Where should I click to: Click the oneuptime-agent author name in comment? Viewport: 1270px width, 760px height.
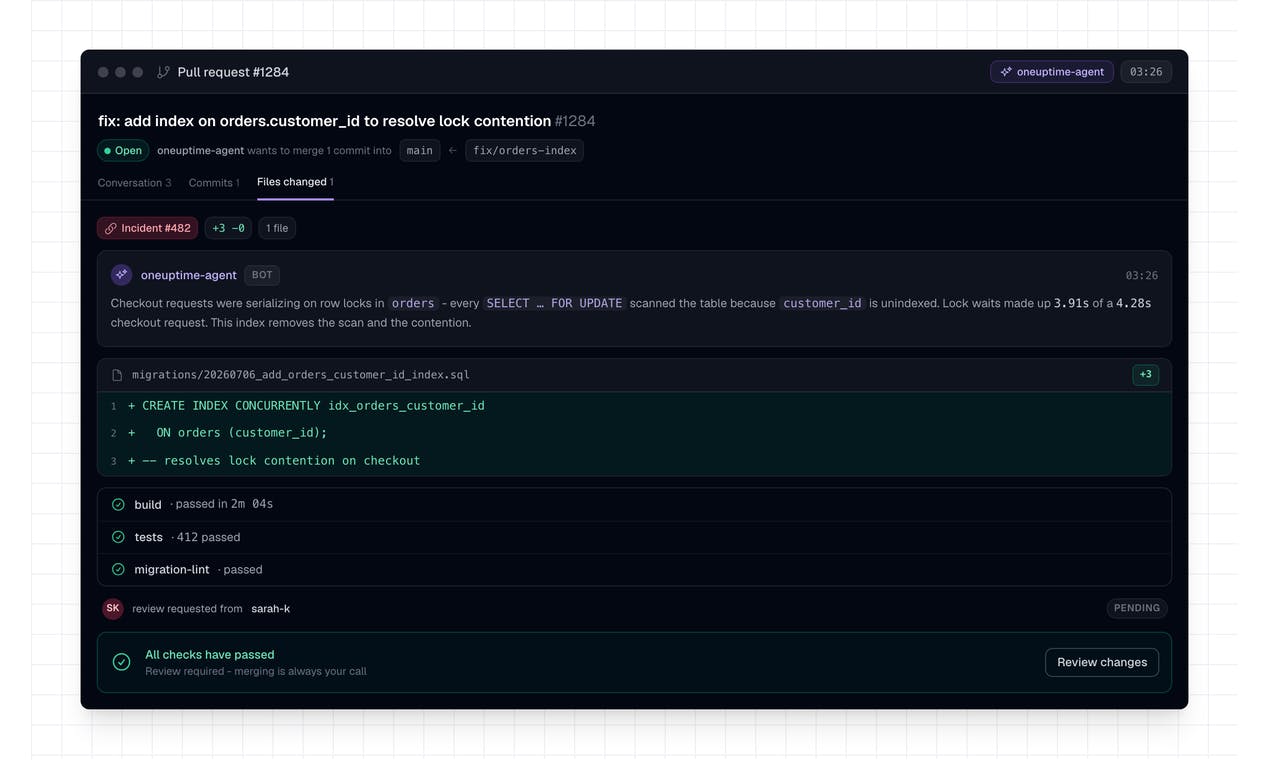pyautogui.click(x=189, y=275)
